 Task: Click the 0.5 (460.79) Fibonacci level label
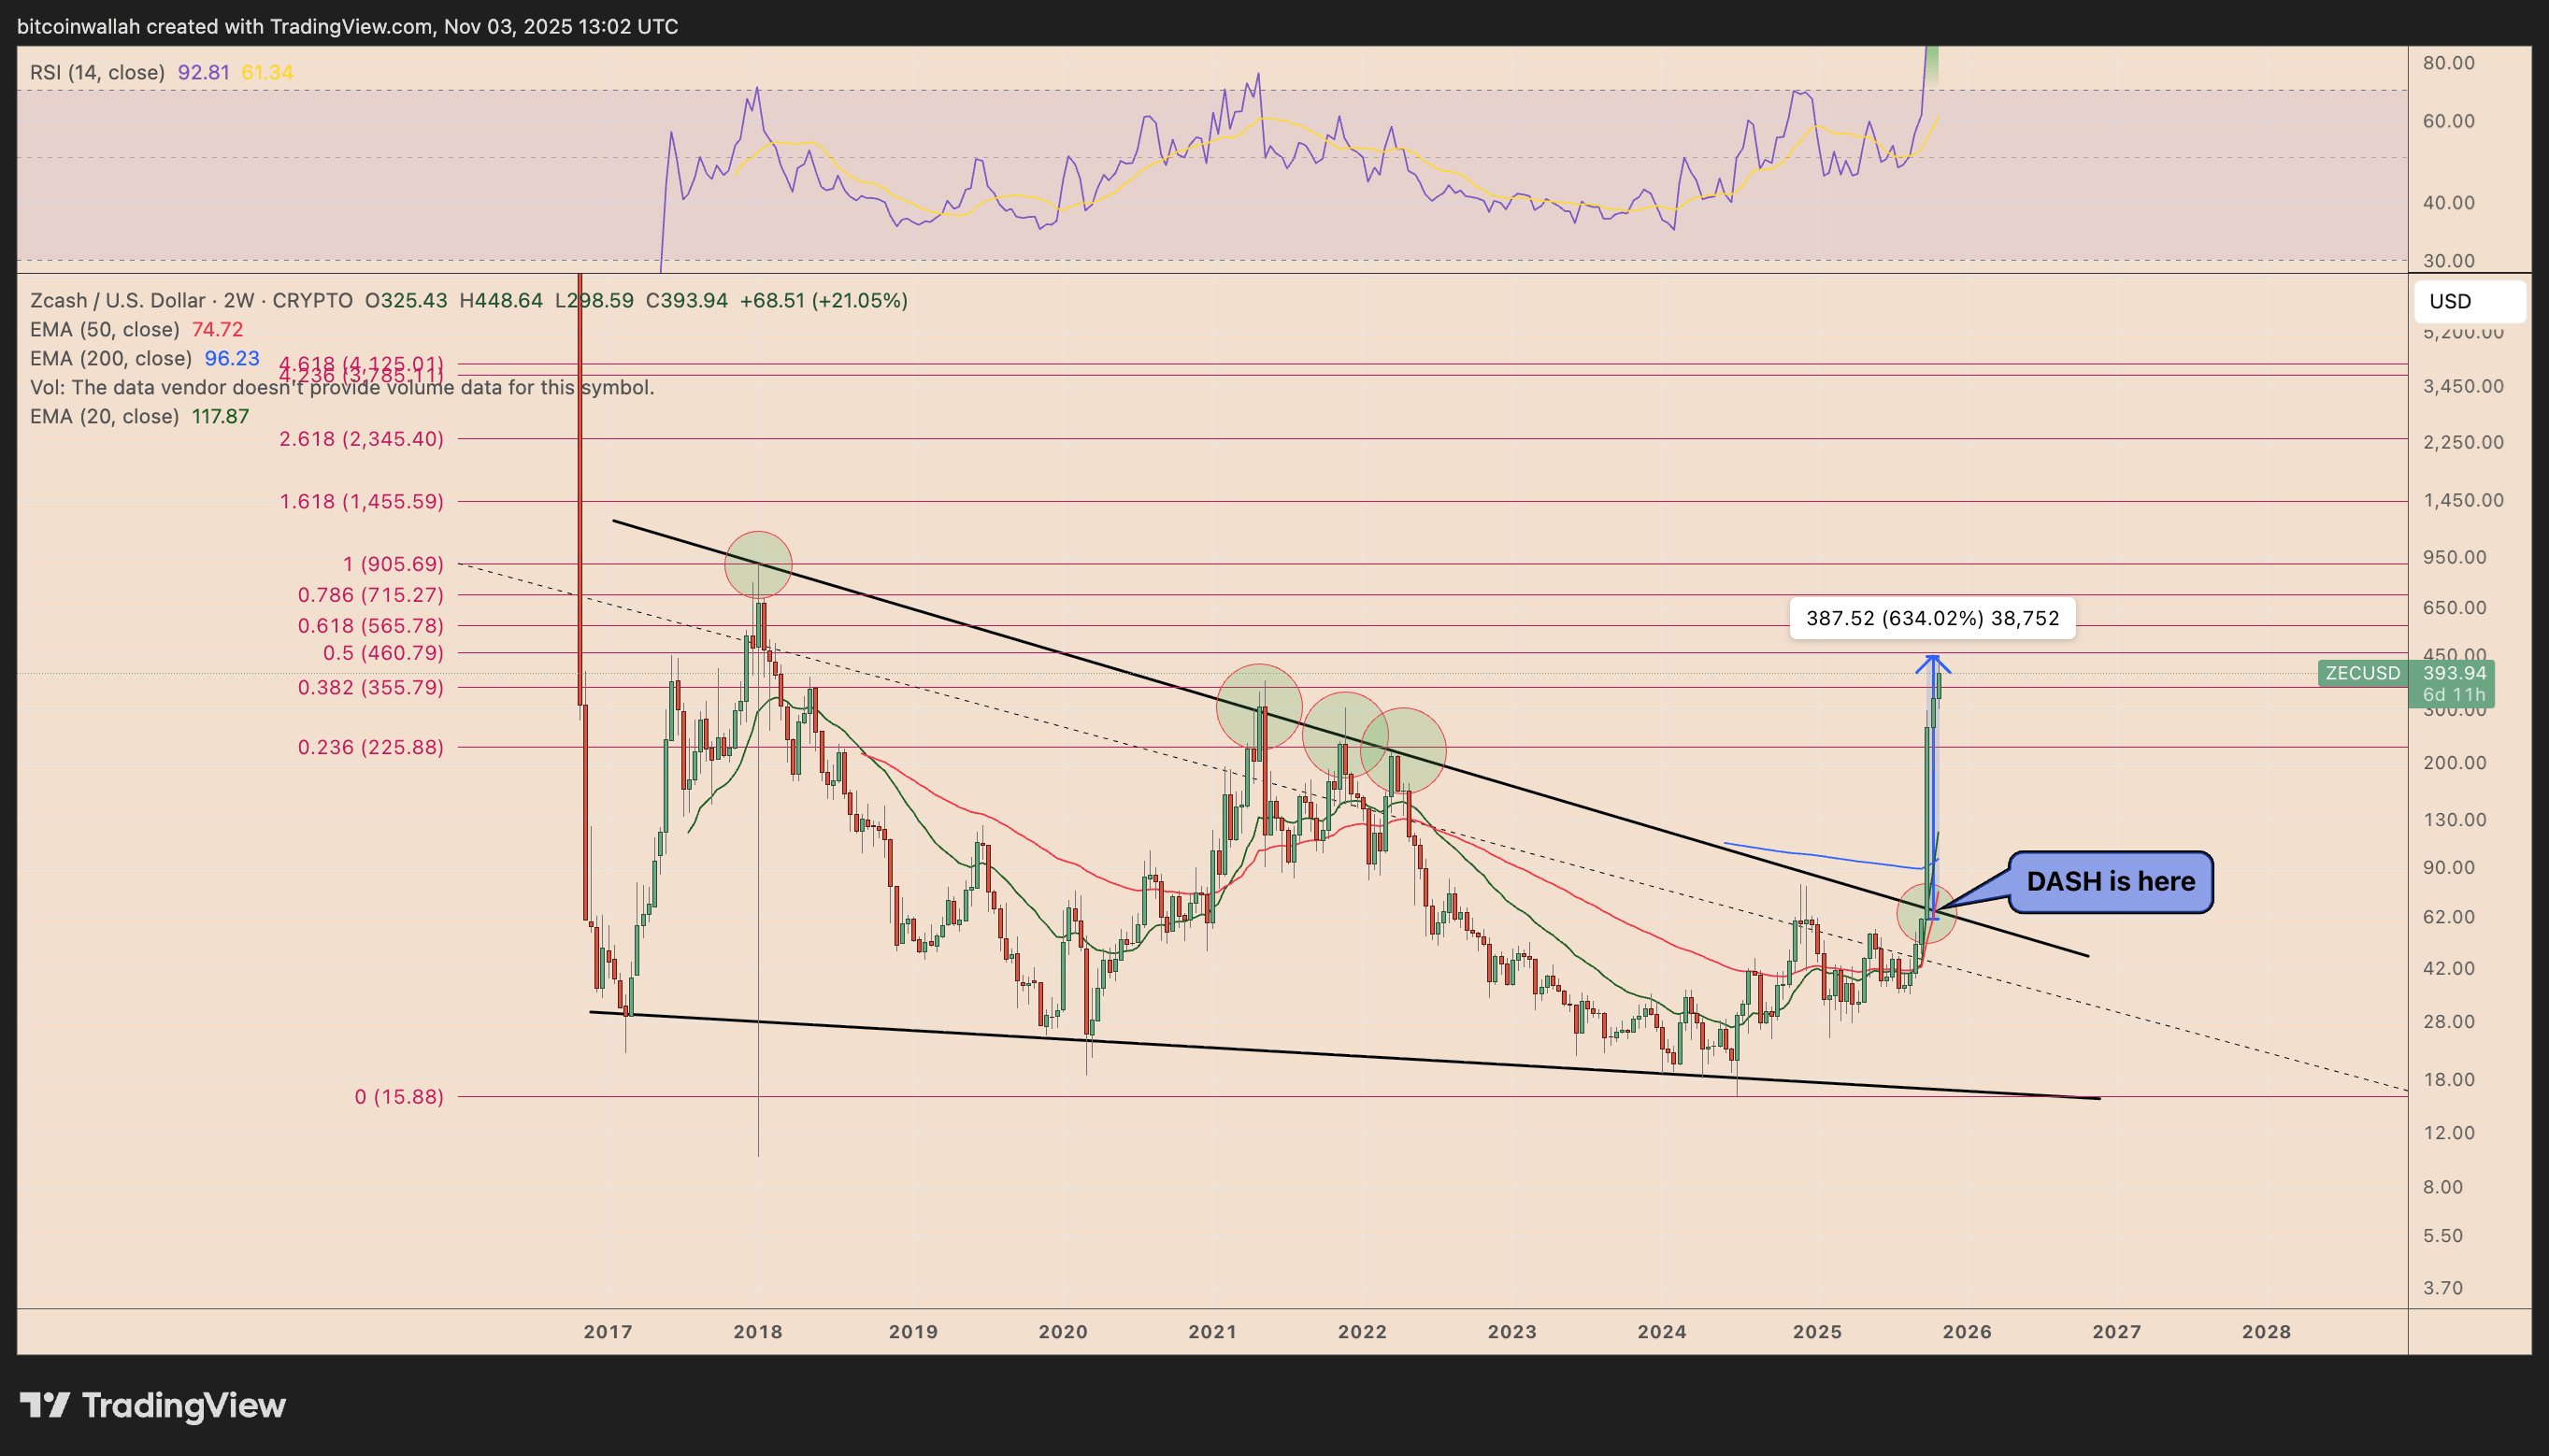pyautogui.click(x=382, y=653)
